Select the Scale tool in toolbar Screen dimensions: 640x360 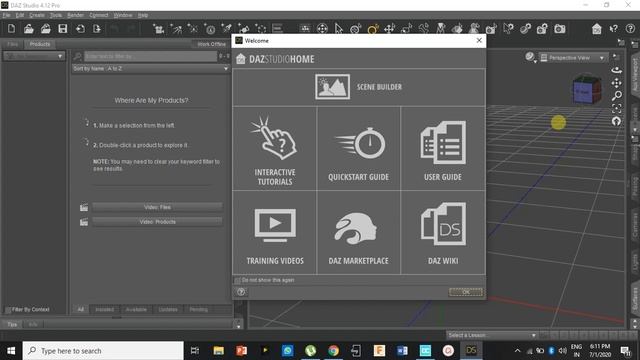pyautogui.click(x=406, y=29)
